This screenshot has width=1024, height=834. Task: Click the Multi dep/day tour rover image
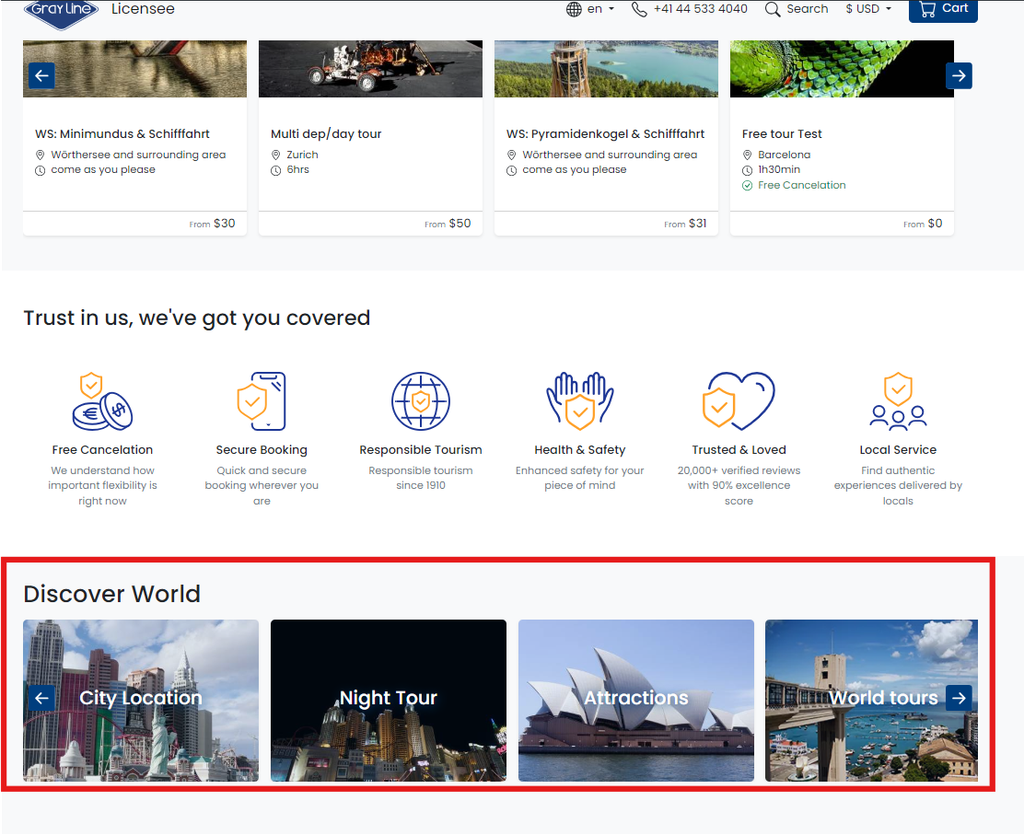coord(370,69)
